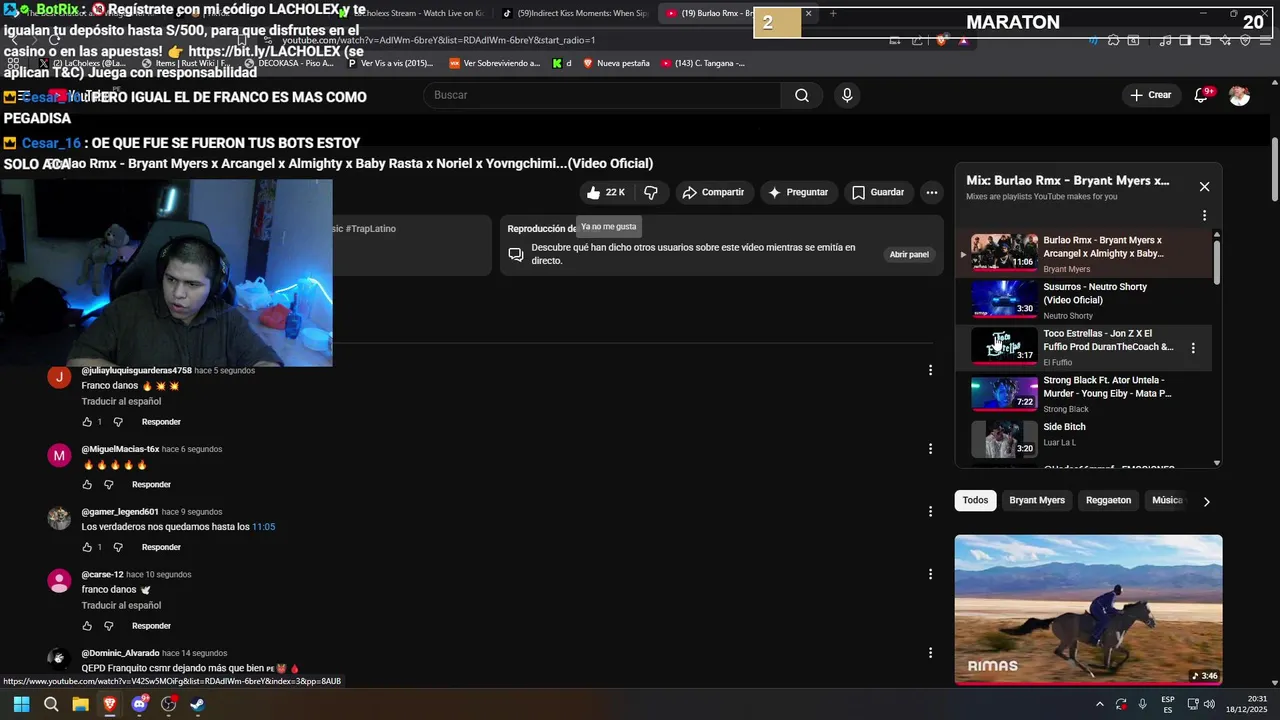This screenshot has width=1280, height=720.
Task: Open menu for carse-12 comment
Action: [x=930, y=574]
